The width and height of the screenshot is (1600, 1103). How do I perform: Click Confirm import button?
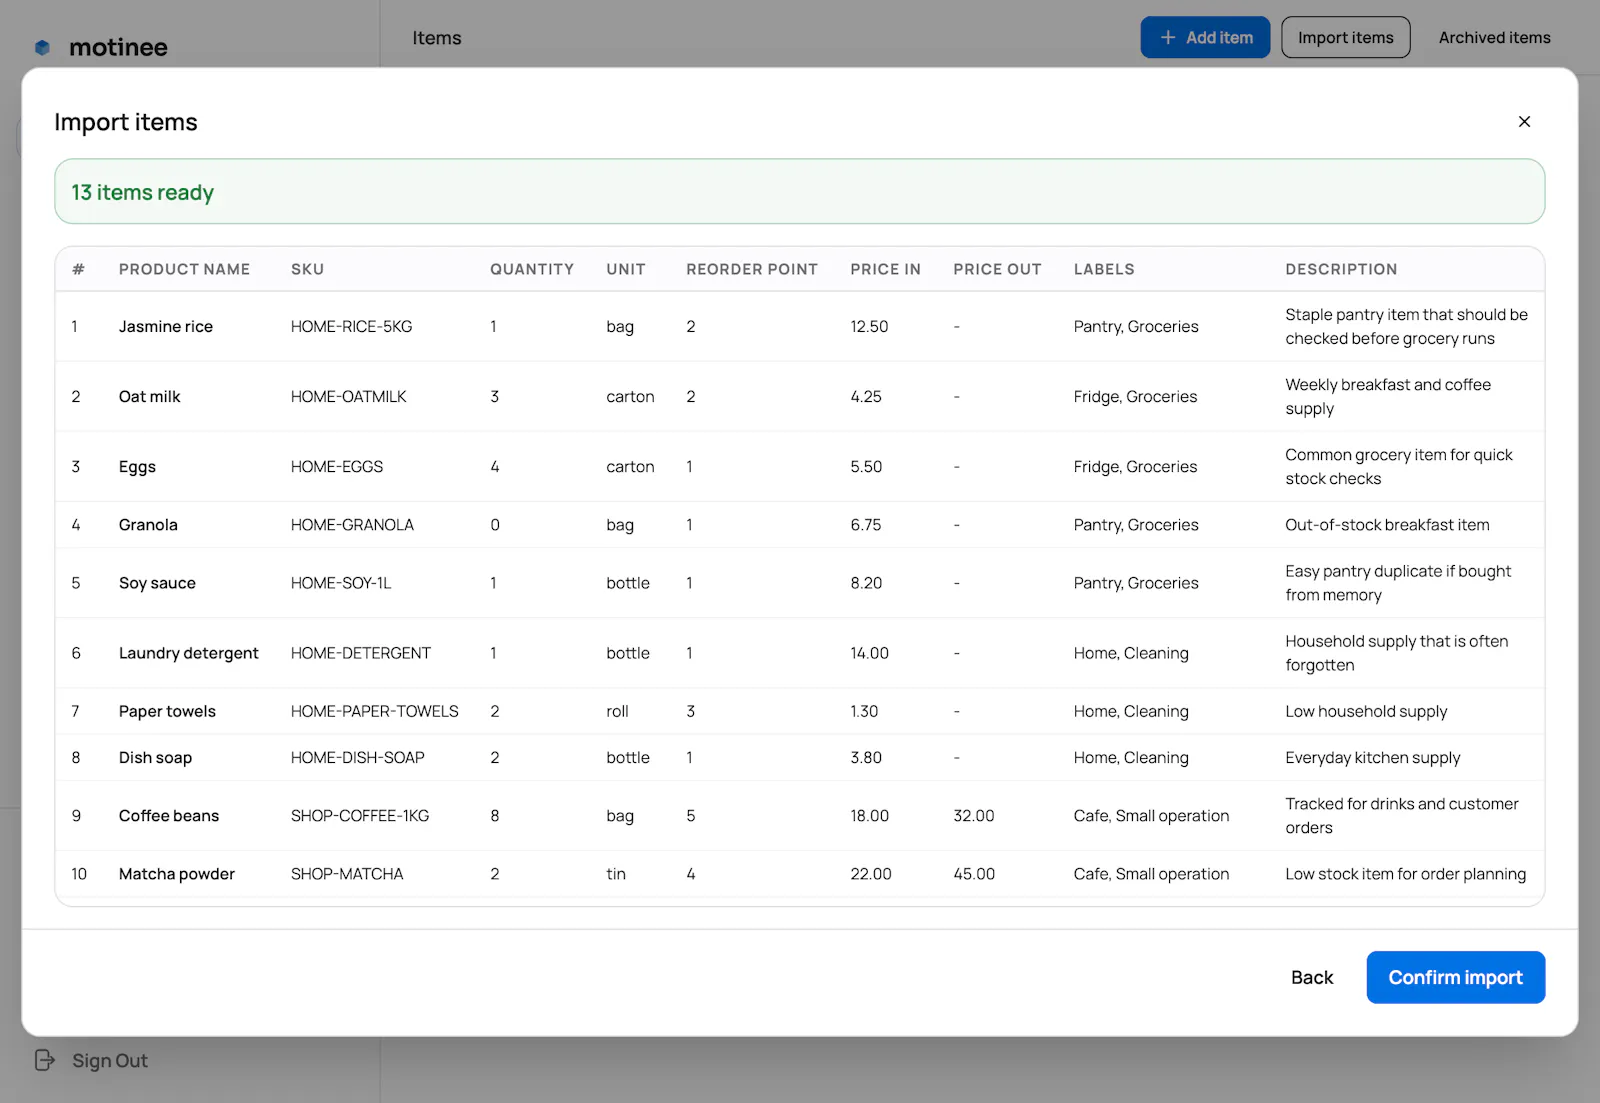[1455, 977]
